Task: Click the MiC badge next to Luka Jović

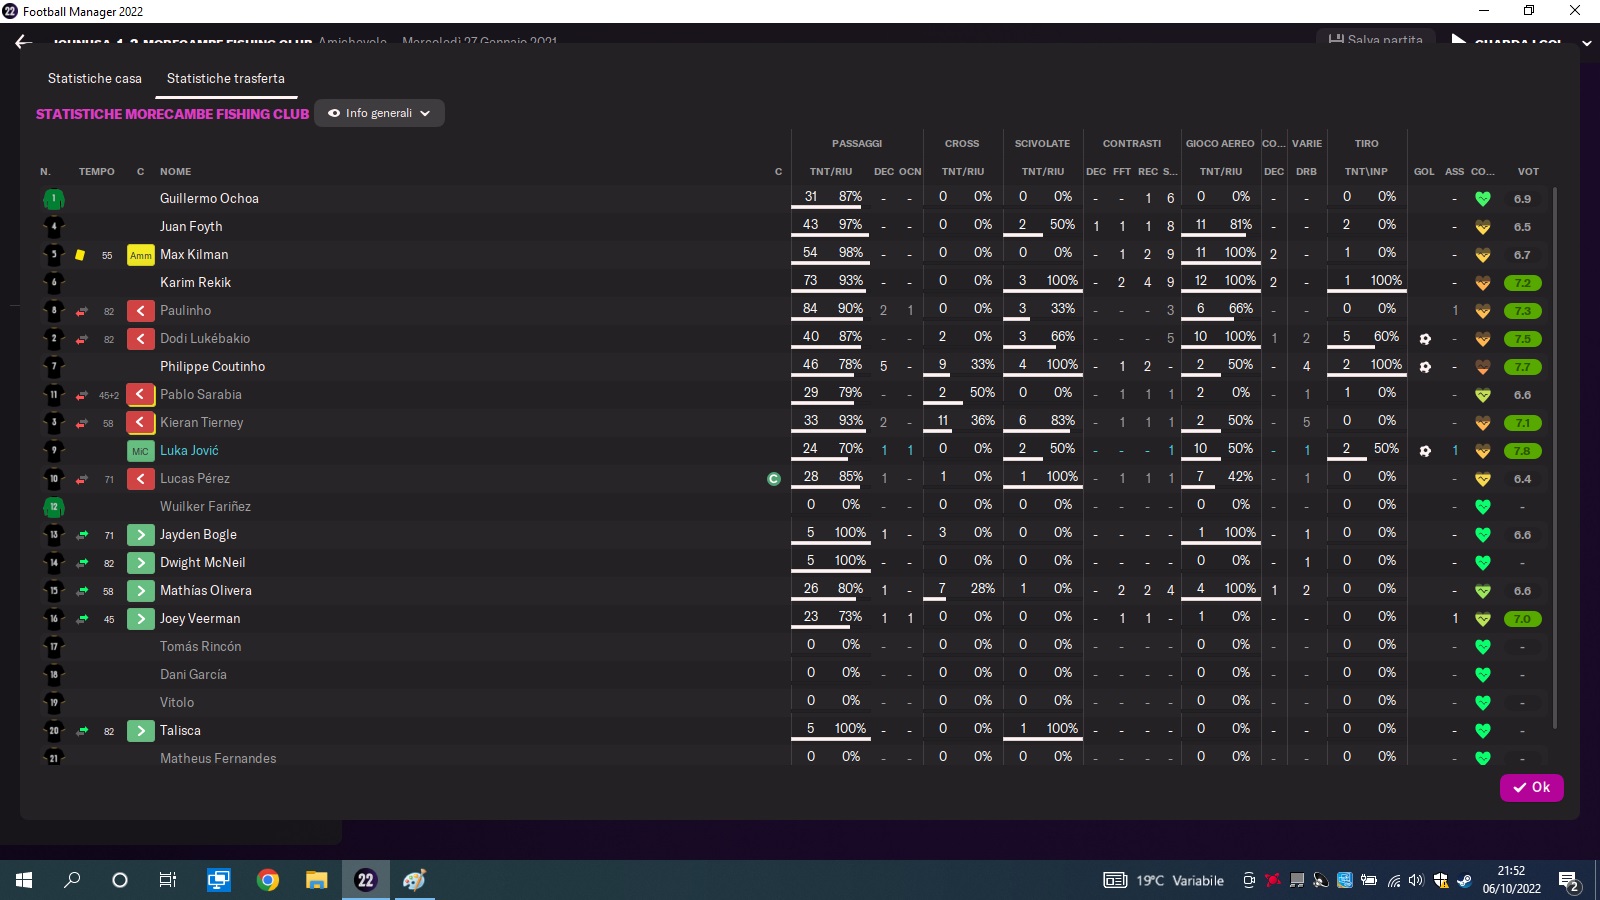Action: click(140, 451)
